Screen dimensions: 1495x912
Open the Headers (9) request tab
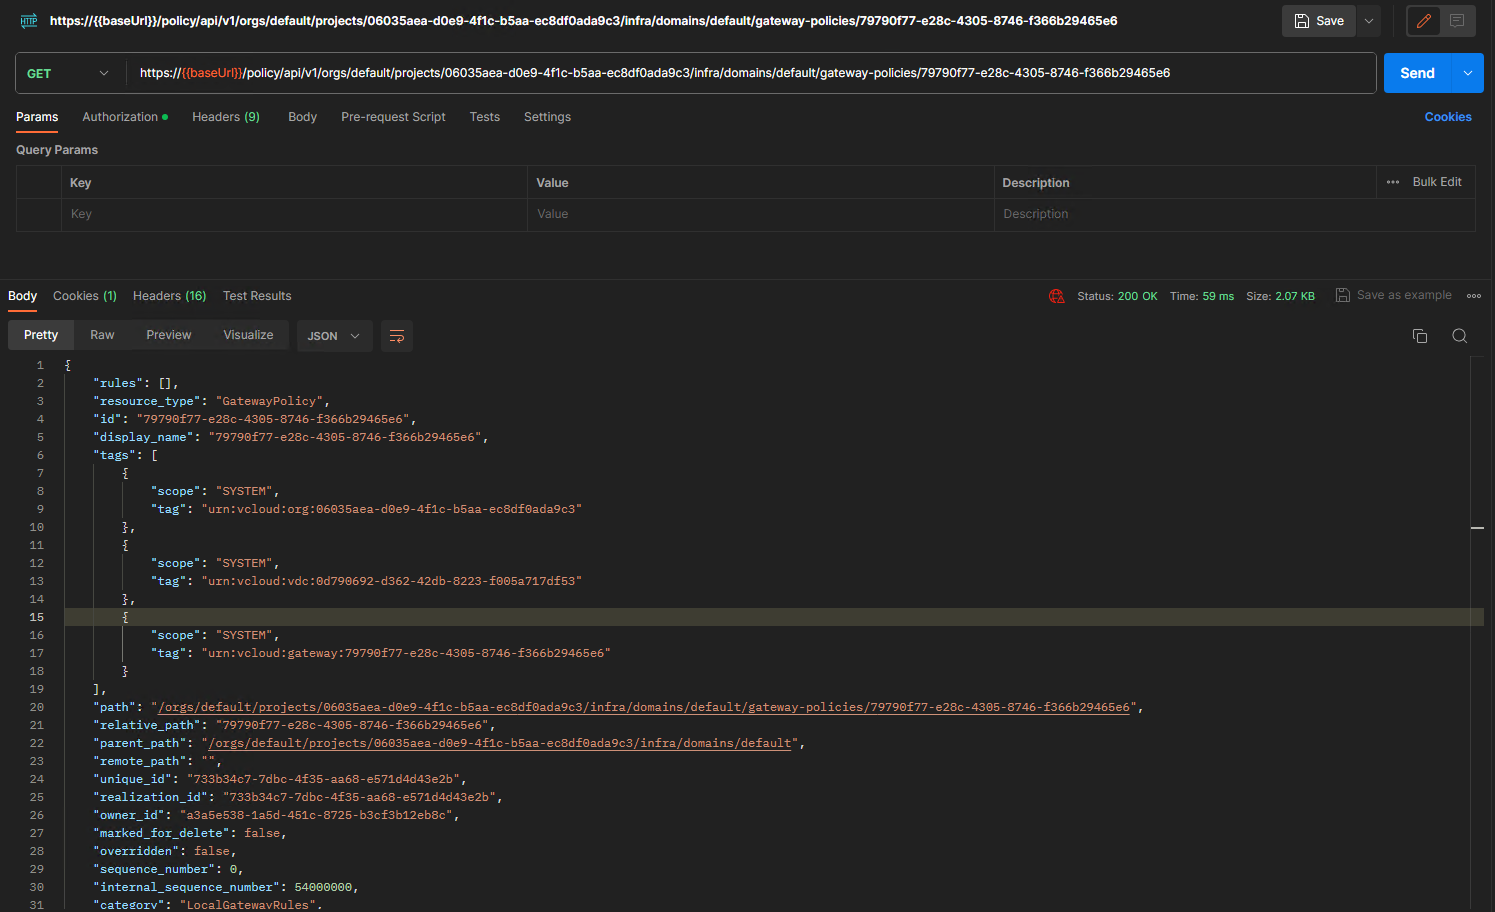coord(225,117)
